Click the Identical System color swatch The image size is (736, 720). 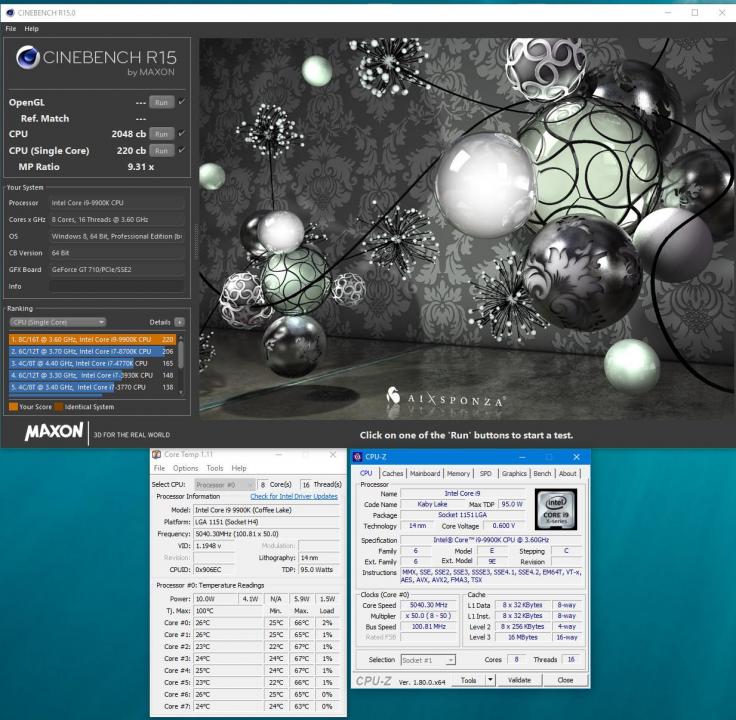(59, 407)
